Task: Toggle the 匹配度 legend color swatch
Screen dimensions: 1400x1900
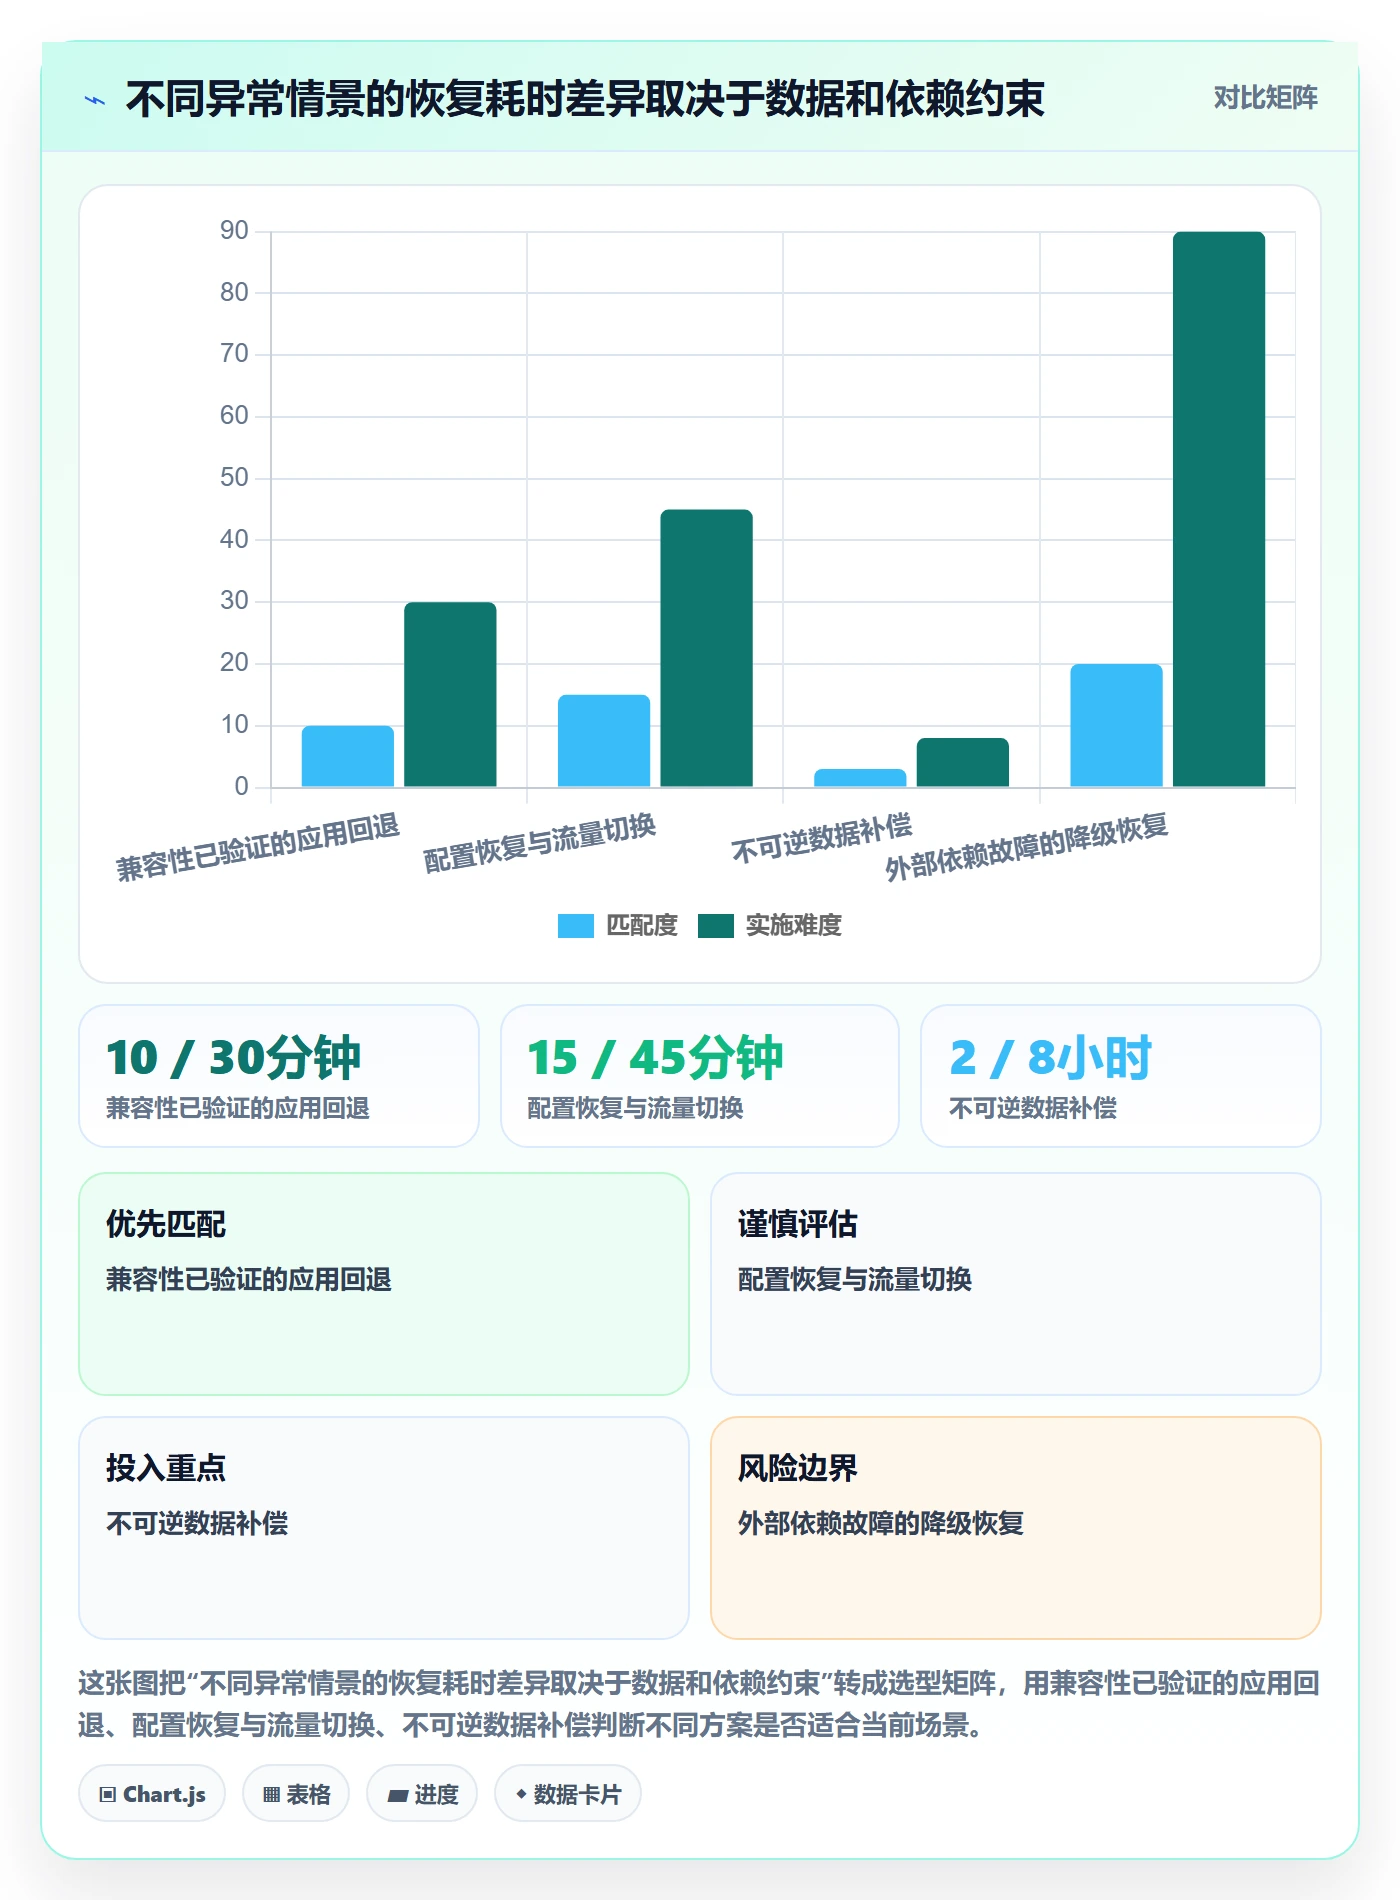Action: (x=575, y=926)
